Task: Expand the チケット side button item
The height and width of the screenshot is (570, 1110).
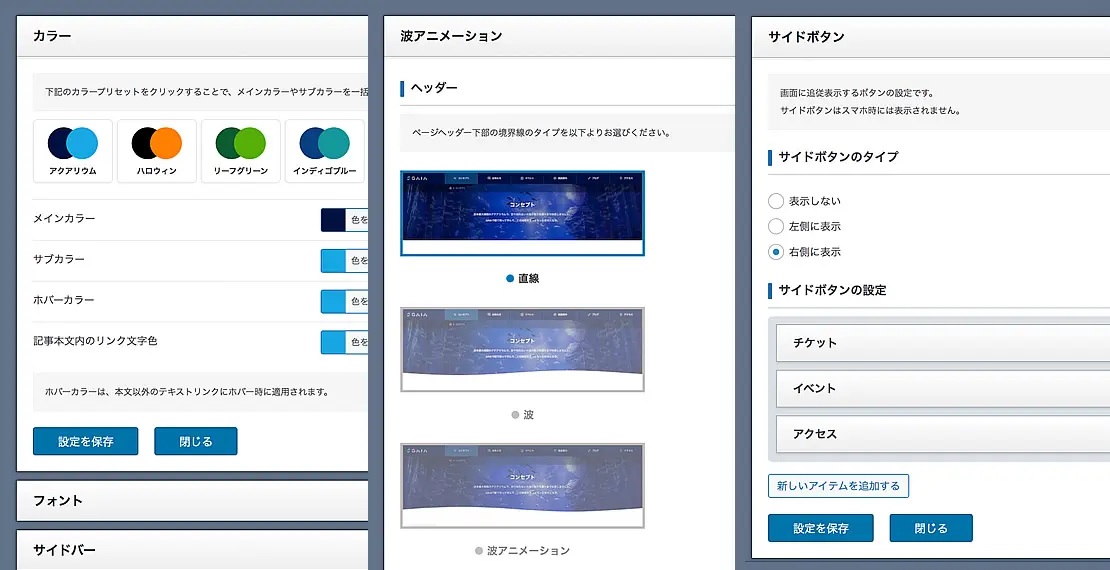Action: point(940,343)
